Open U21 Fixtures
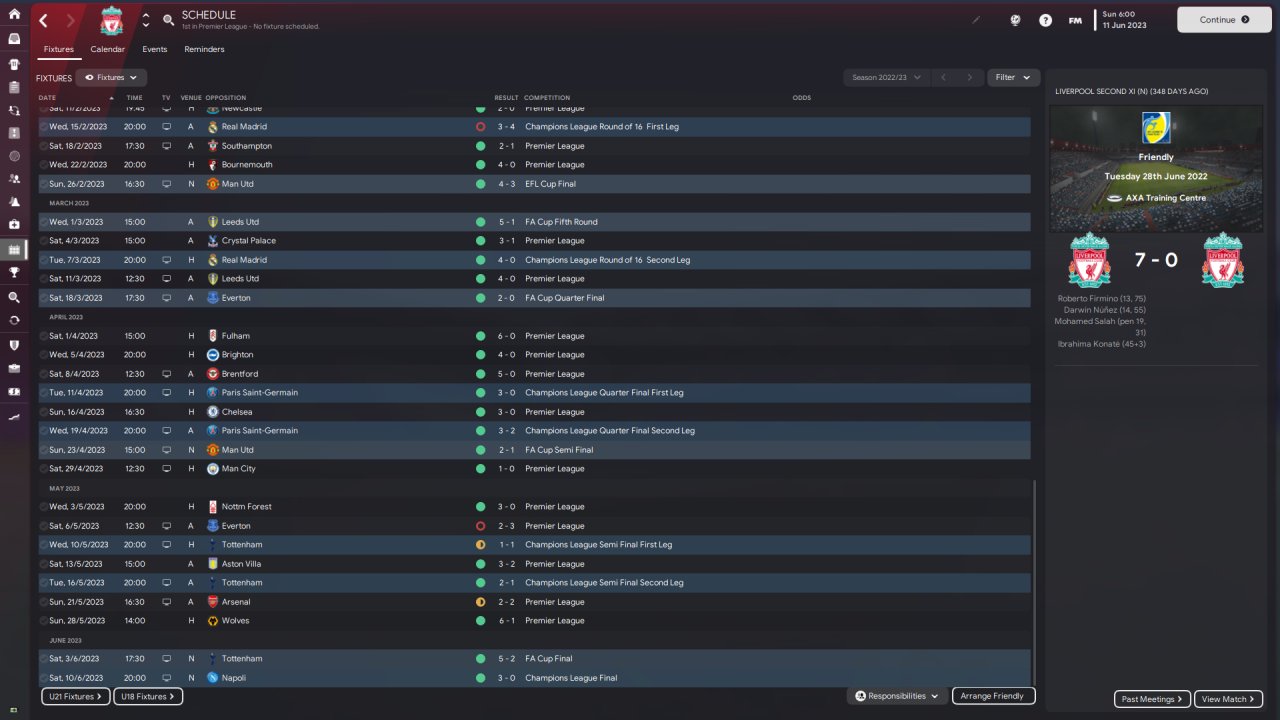This screenshot has height=720, width=1280. point(76,696)
